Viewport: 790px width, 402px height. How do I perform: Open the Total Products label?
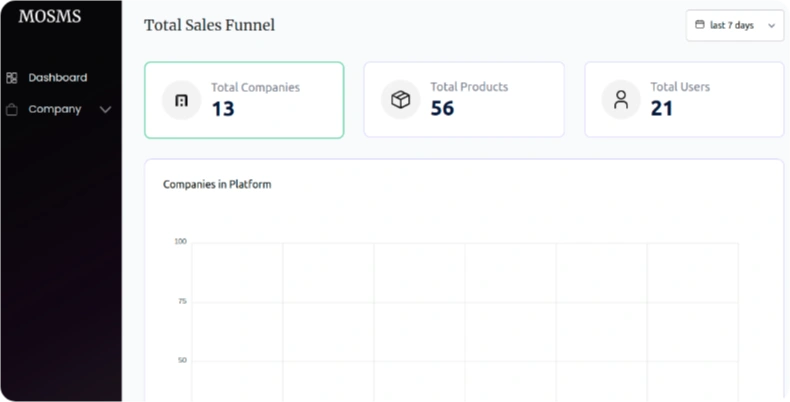point(469,87)
